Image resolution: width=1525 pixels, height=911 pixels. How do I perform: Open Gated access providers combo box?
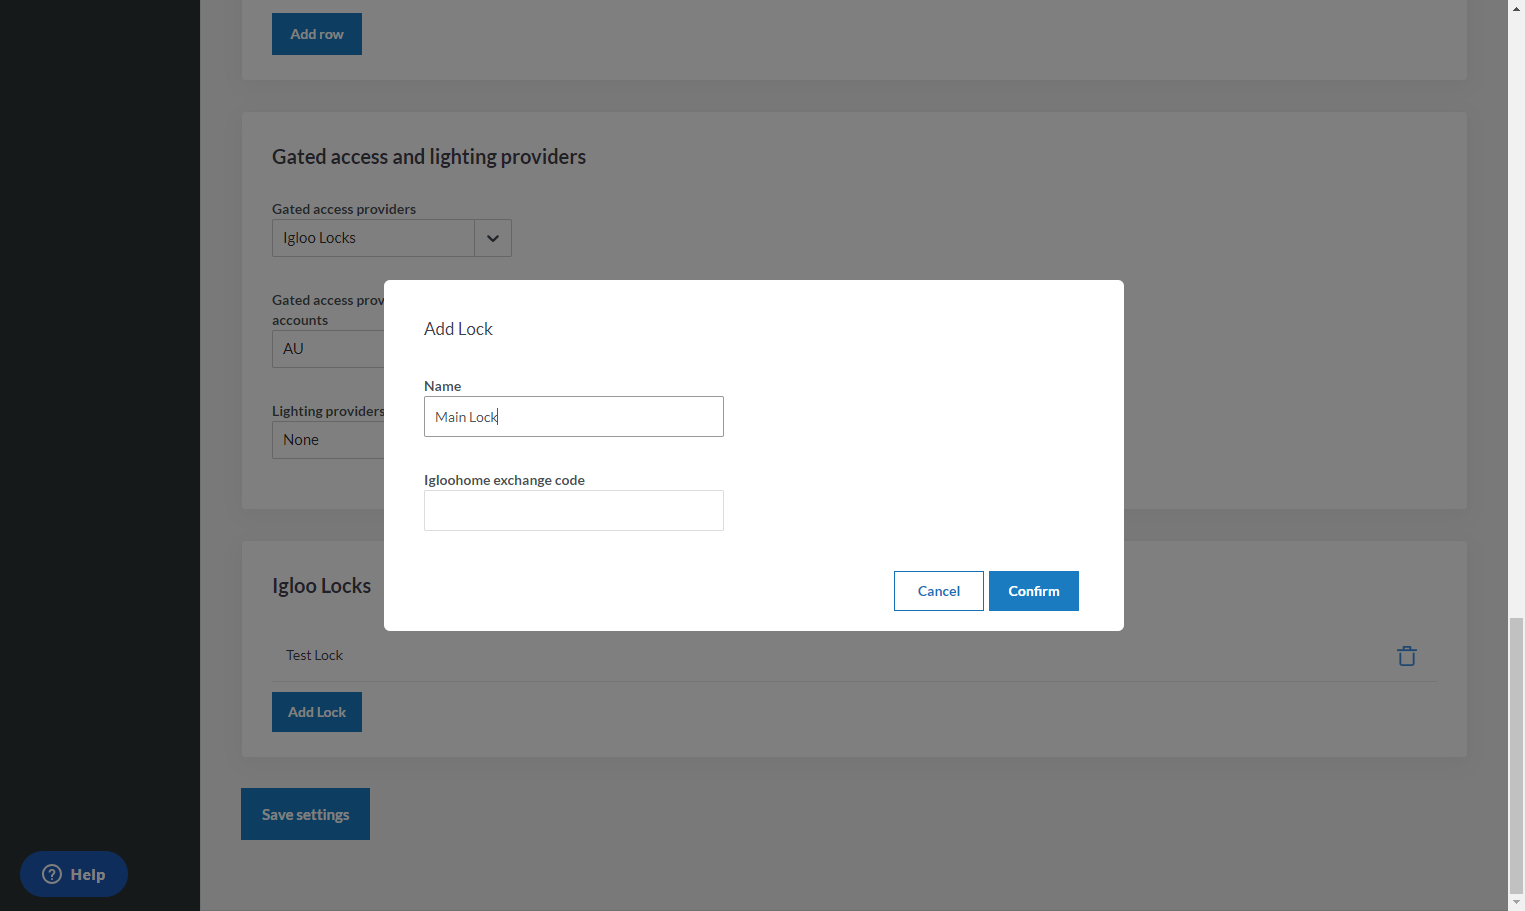tap(391, 238)
